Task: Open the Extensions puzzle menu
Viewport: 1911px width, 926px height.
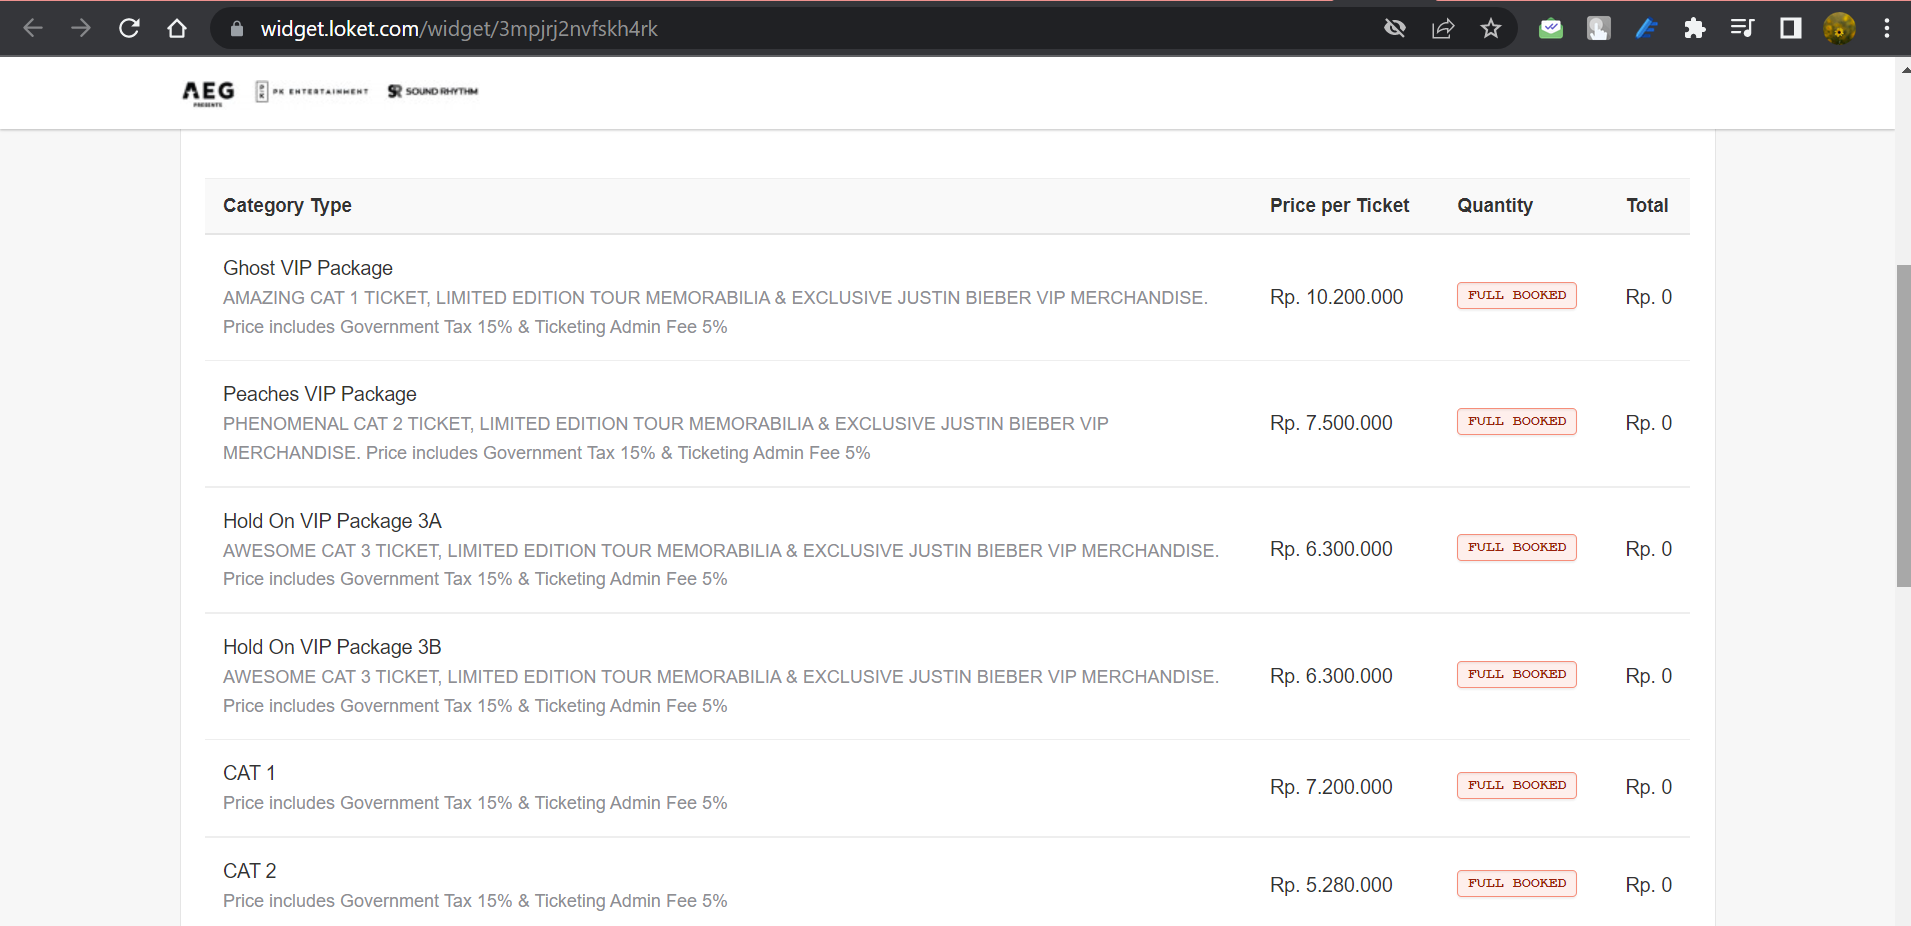Action: (x=1695, y=28)
